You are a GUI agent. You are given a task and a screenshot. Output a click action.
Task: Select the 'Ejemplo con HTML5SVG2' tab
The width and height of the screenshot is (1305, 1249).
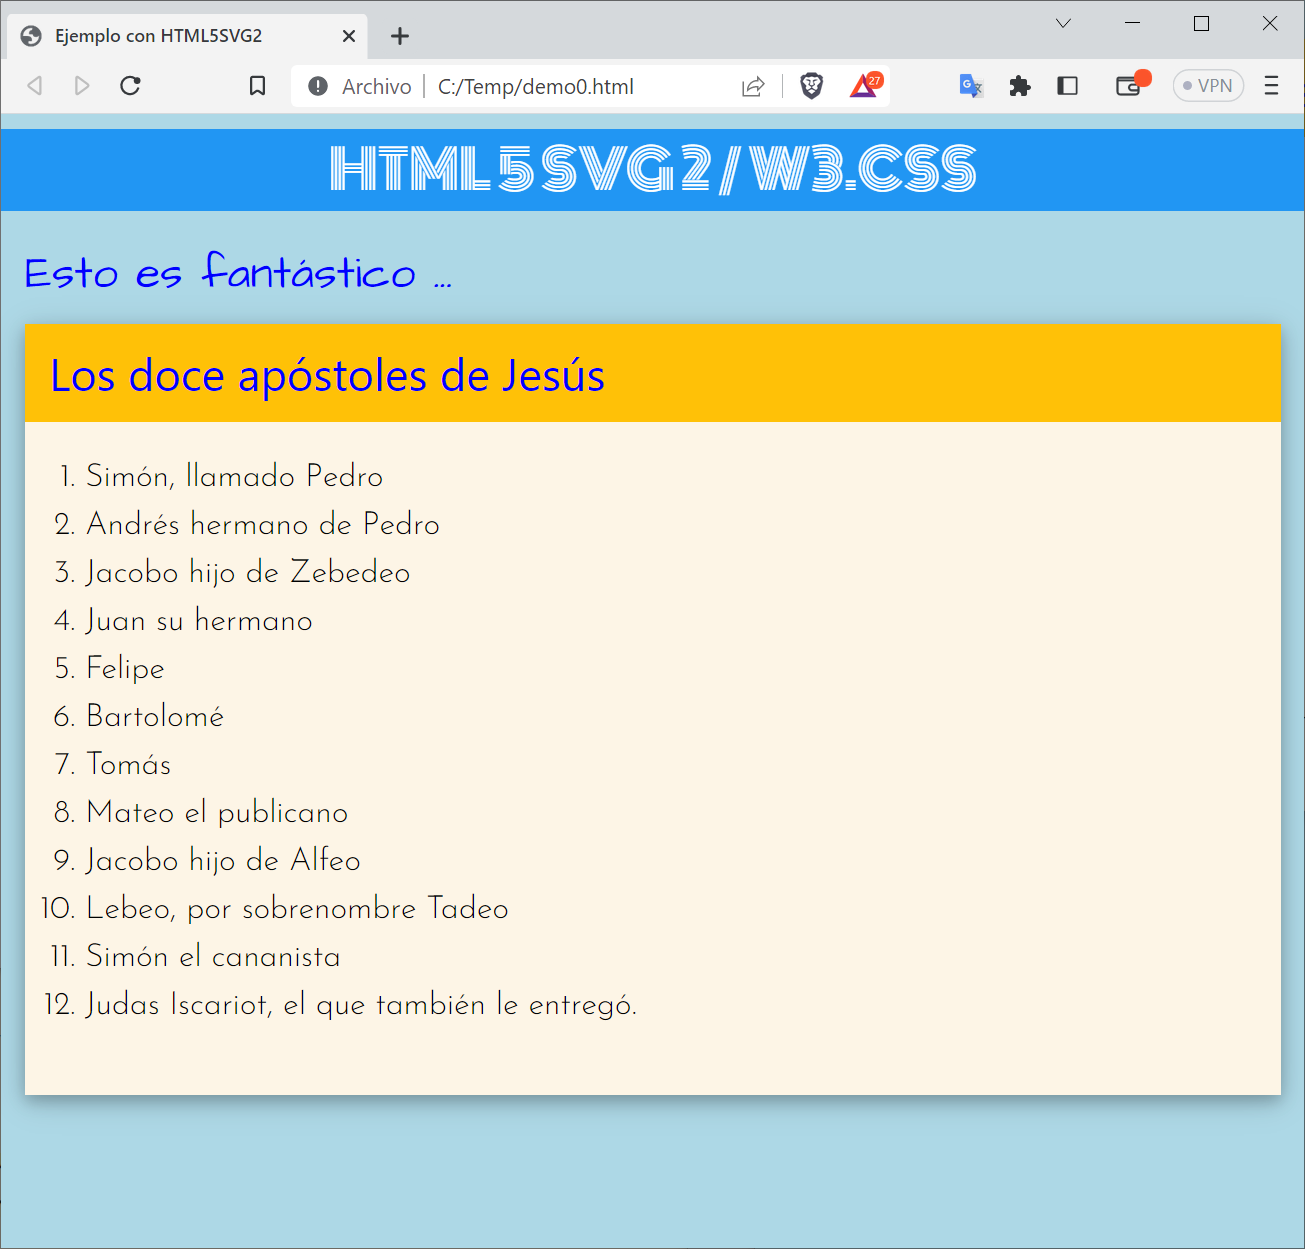click(x=160, y=36)
